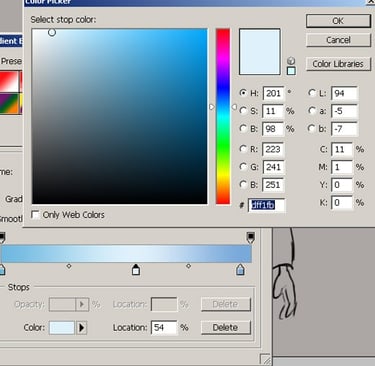Click the Cyan percentage field

click(x=342, y=149)
